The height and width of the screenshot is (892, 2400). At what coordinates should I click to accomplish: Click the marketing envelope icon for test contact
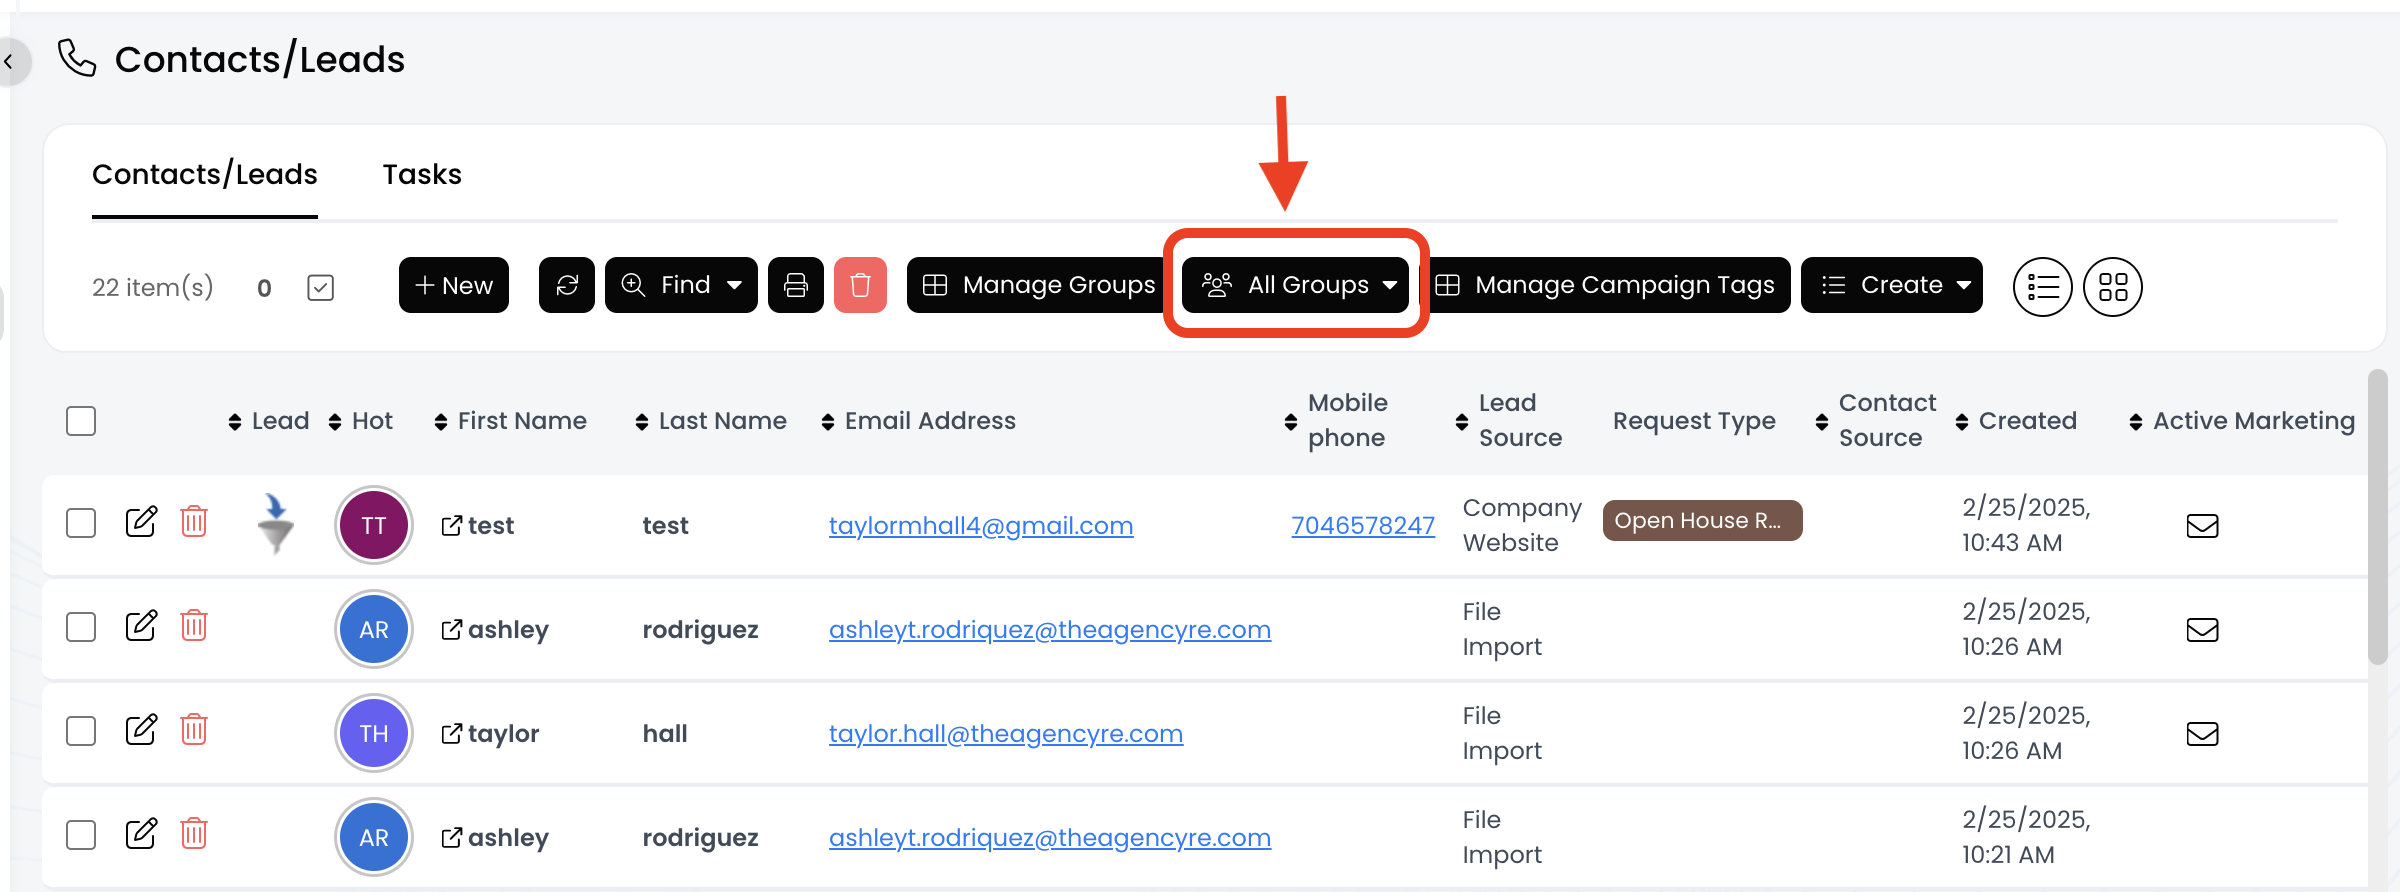(2202, 526)
